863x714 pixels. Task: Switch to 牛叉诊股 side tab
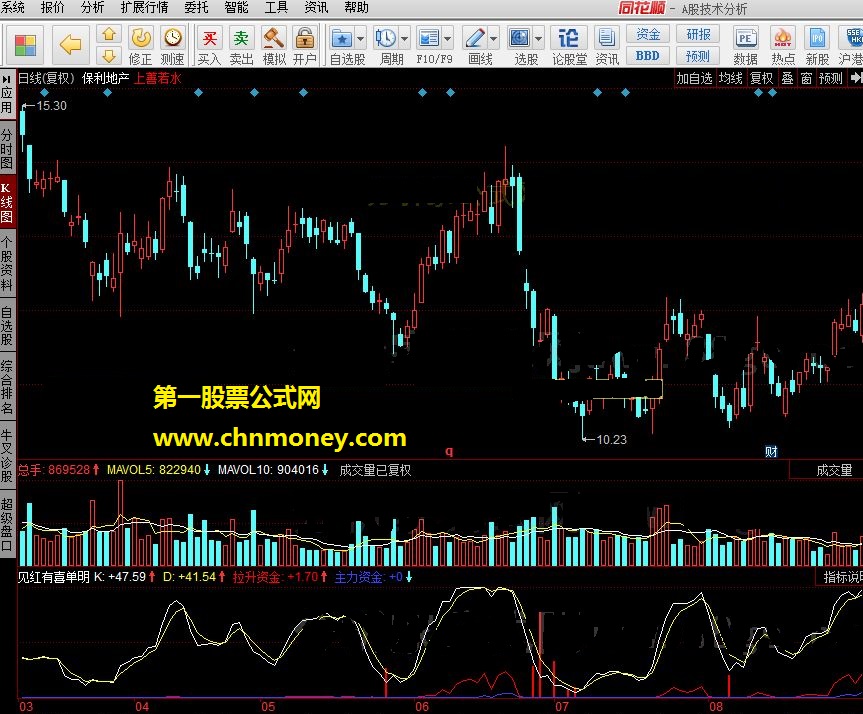click(x=7, y=454)
